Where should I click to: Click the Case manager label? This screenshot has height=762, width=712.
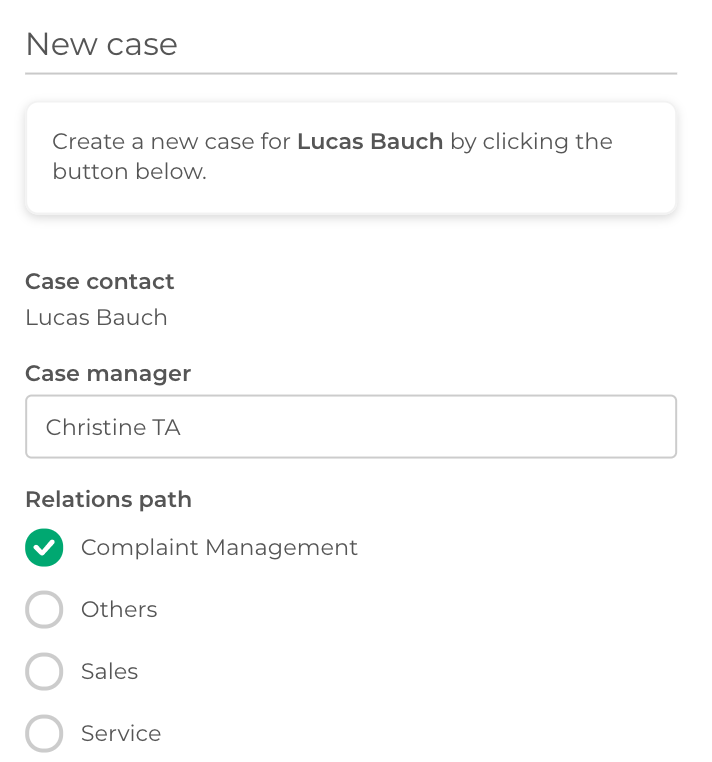[108, 374]
